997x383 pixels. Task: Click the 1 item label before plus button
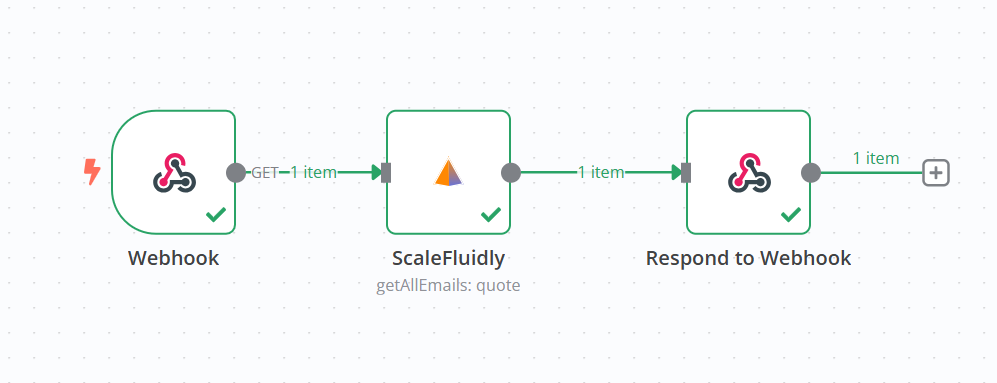tap(876, 158)
